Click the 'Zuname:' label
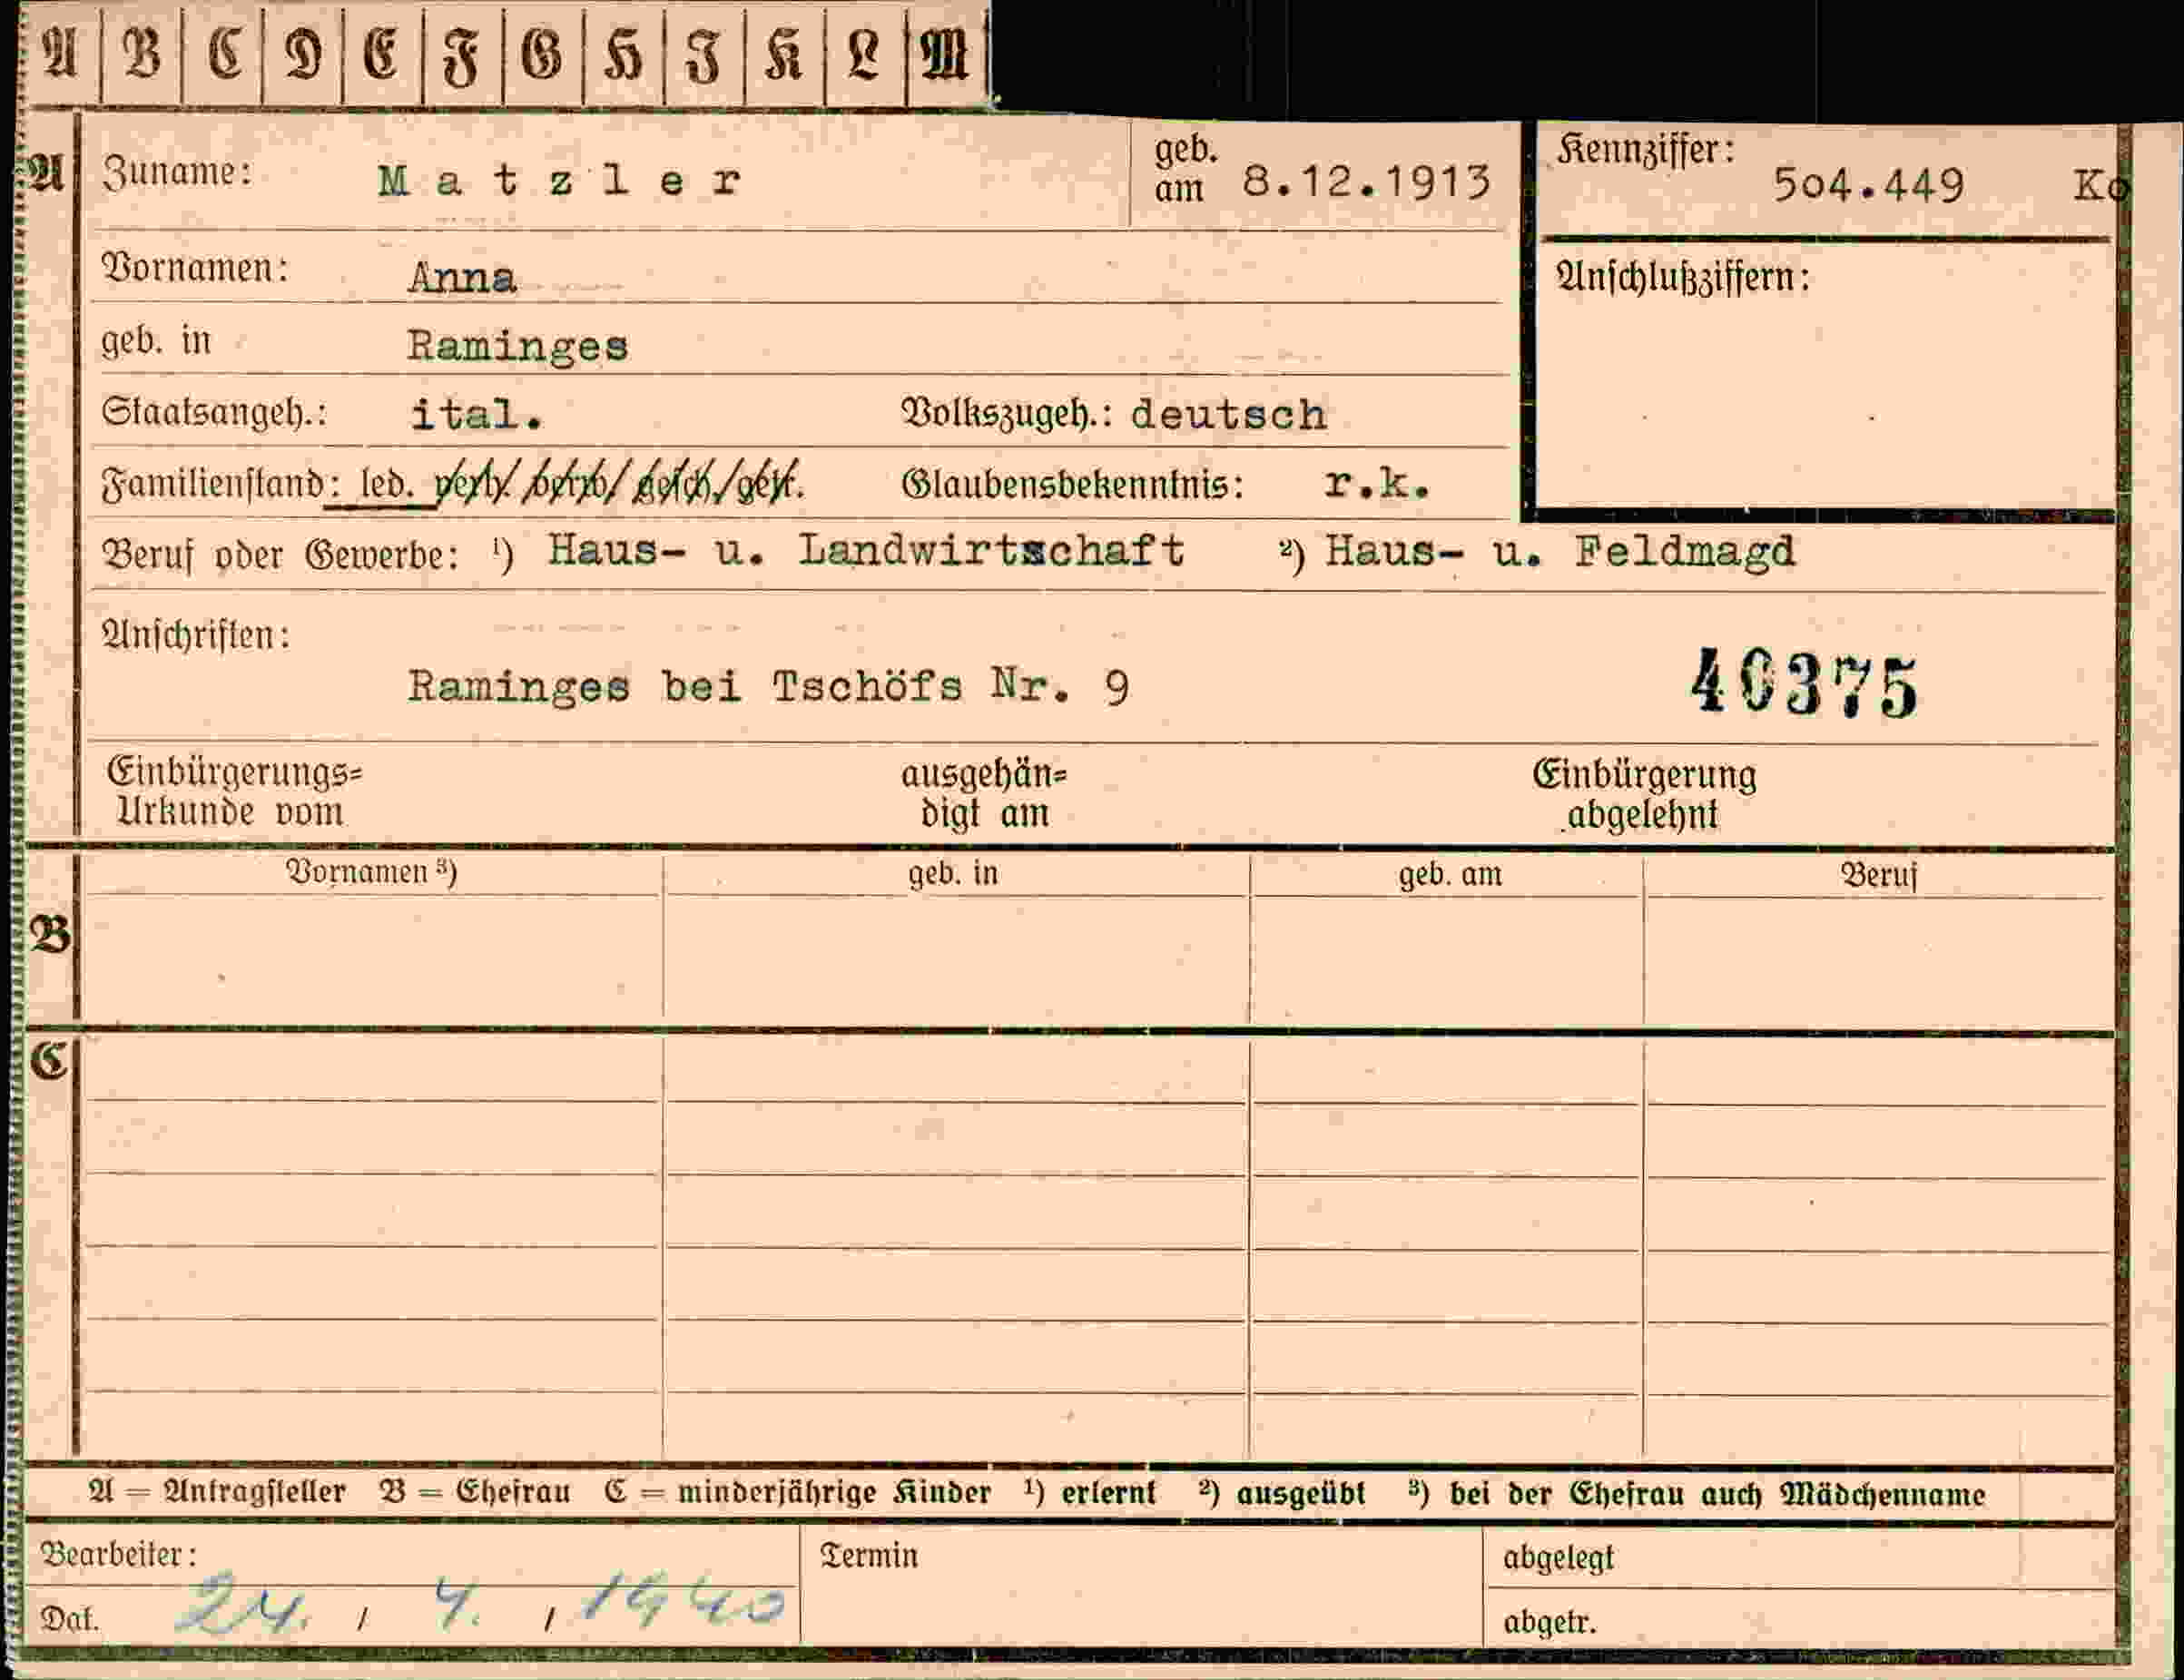 [177, 172]
